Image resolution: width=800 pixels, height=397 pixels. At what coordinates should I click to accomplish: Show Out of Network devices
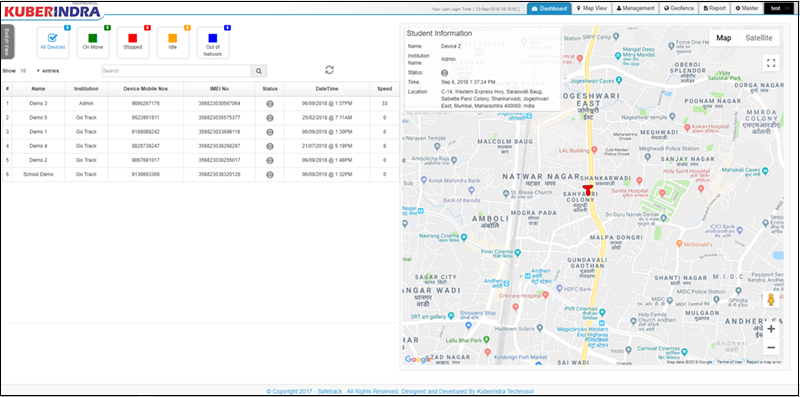pyautogui.click(x=213, y=42)
